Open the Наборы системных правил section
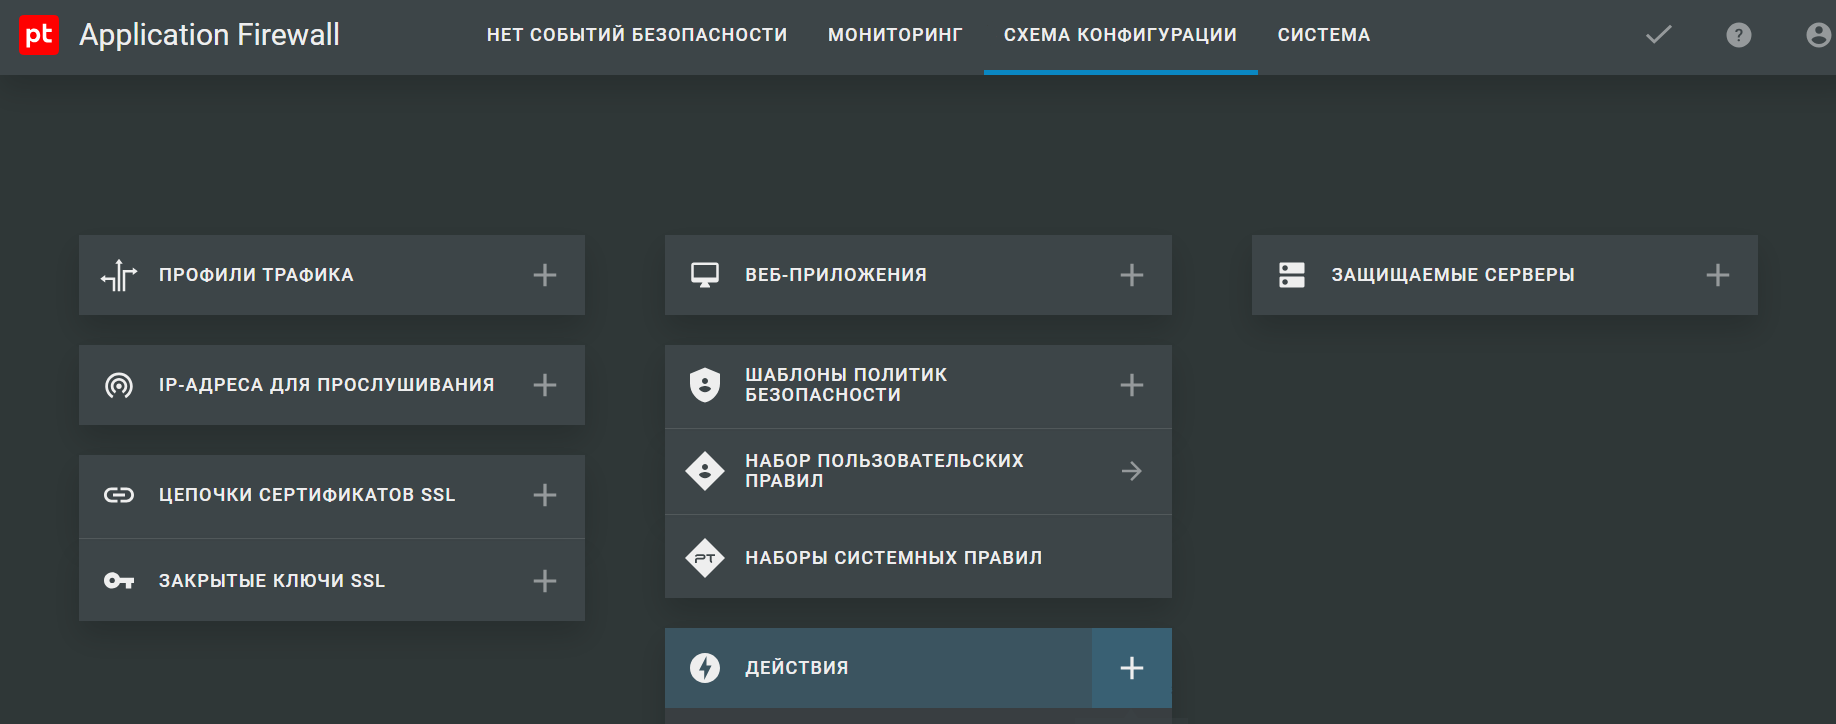1836x724 pixels. tap(893, 558)
